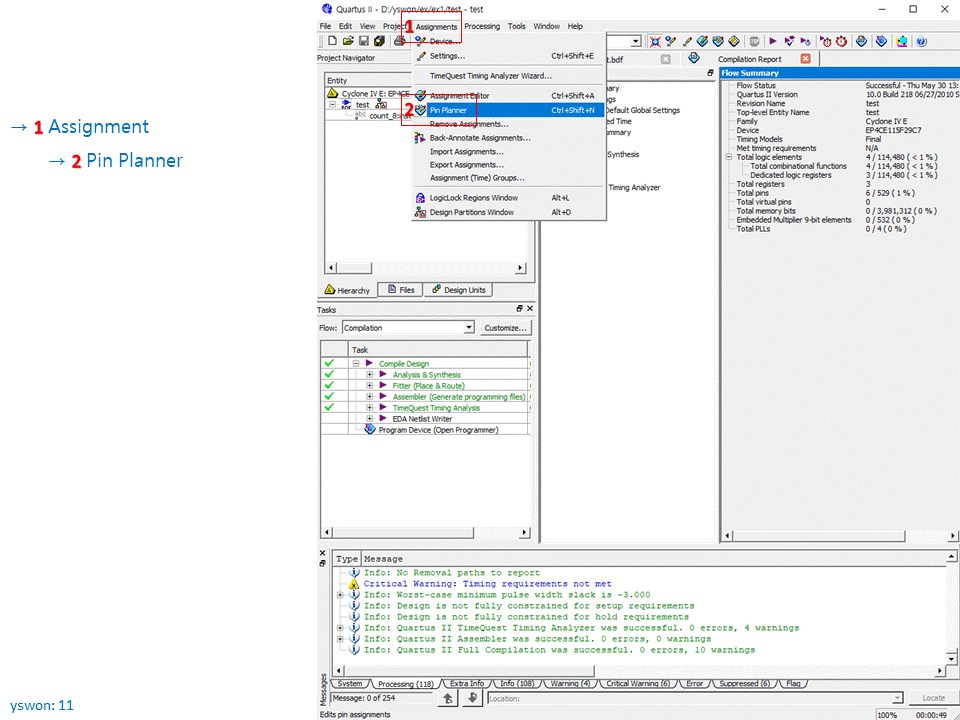This screenshot has height=720, width=960.
Task: Click the Program Device programmer icon in Tasks
Action: (x=370, y=430)
